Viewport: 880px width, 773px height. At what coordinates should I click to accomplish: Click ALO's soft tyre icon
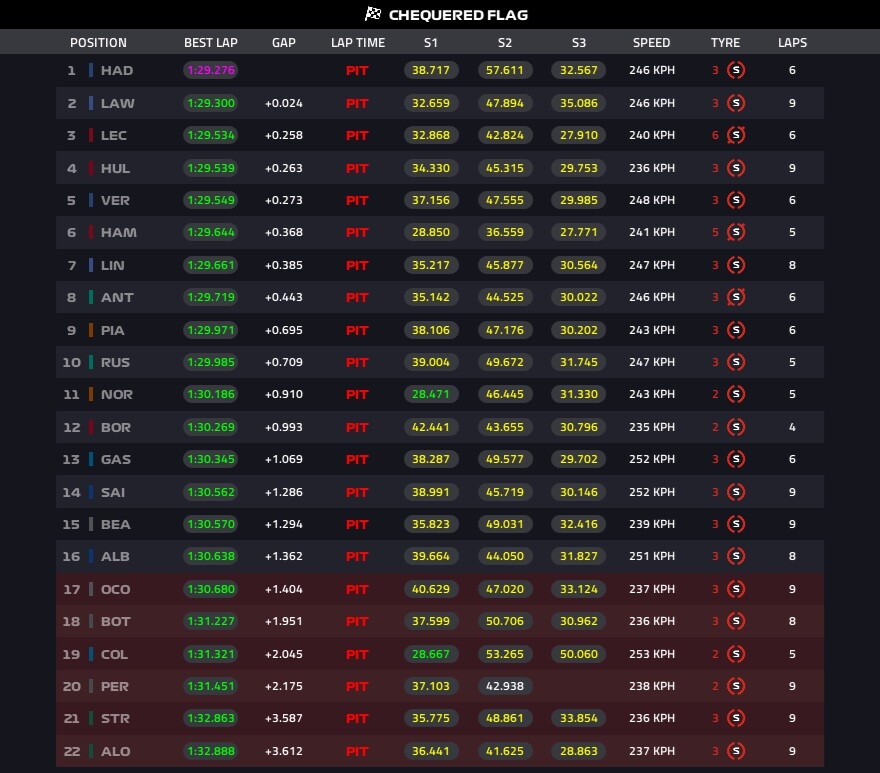pyautogui.click(x=736, y=751)
